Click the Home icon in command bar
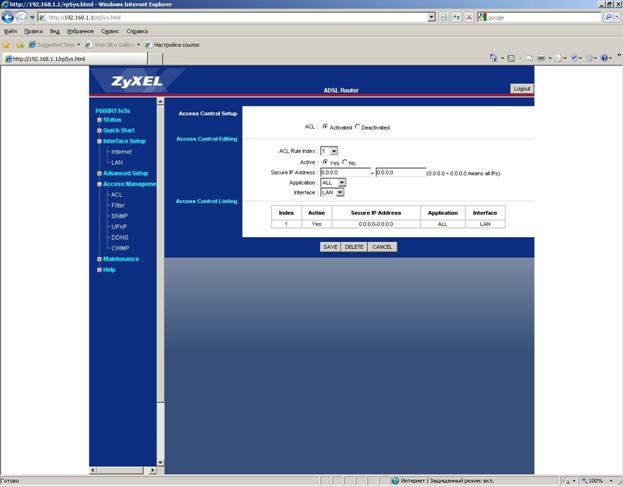The height and width of the screenshot is (487, 623). [x=493, y=58]
